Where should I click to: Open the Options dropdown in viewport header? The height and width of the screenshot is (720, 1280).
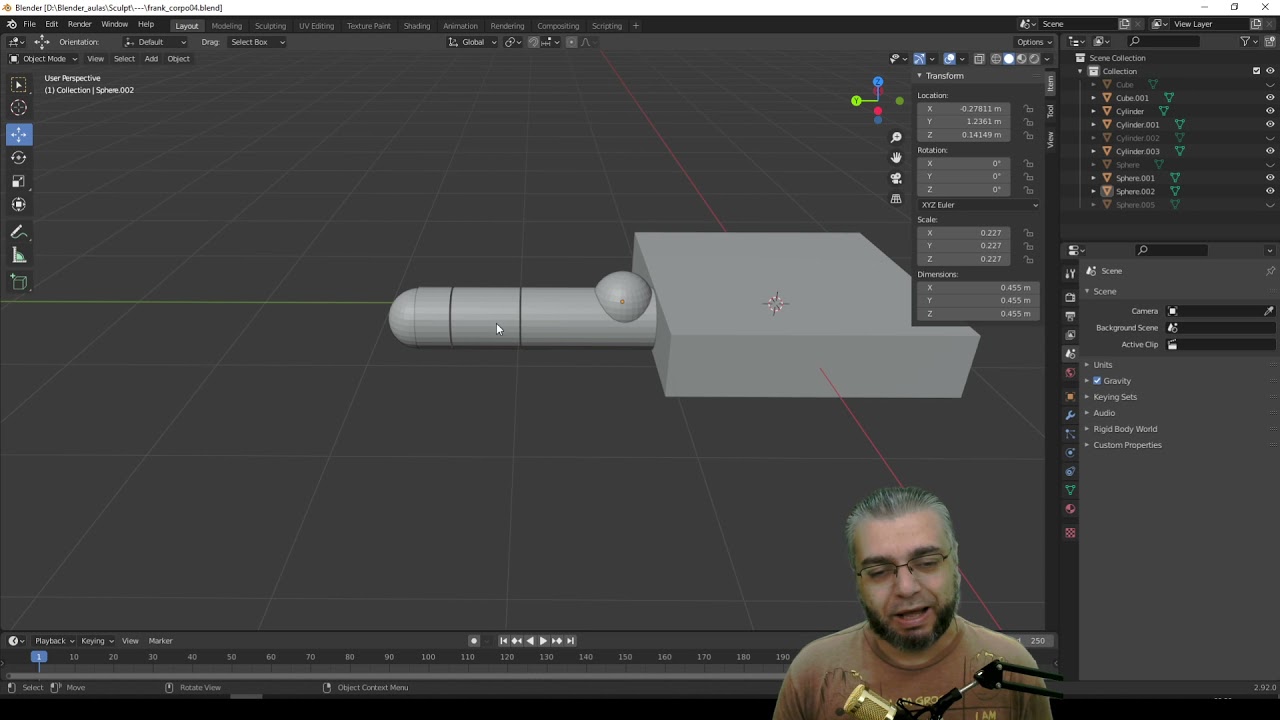coord(1034,42)
